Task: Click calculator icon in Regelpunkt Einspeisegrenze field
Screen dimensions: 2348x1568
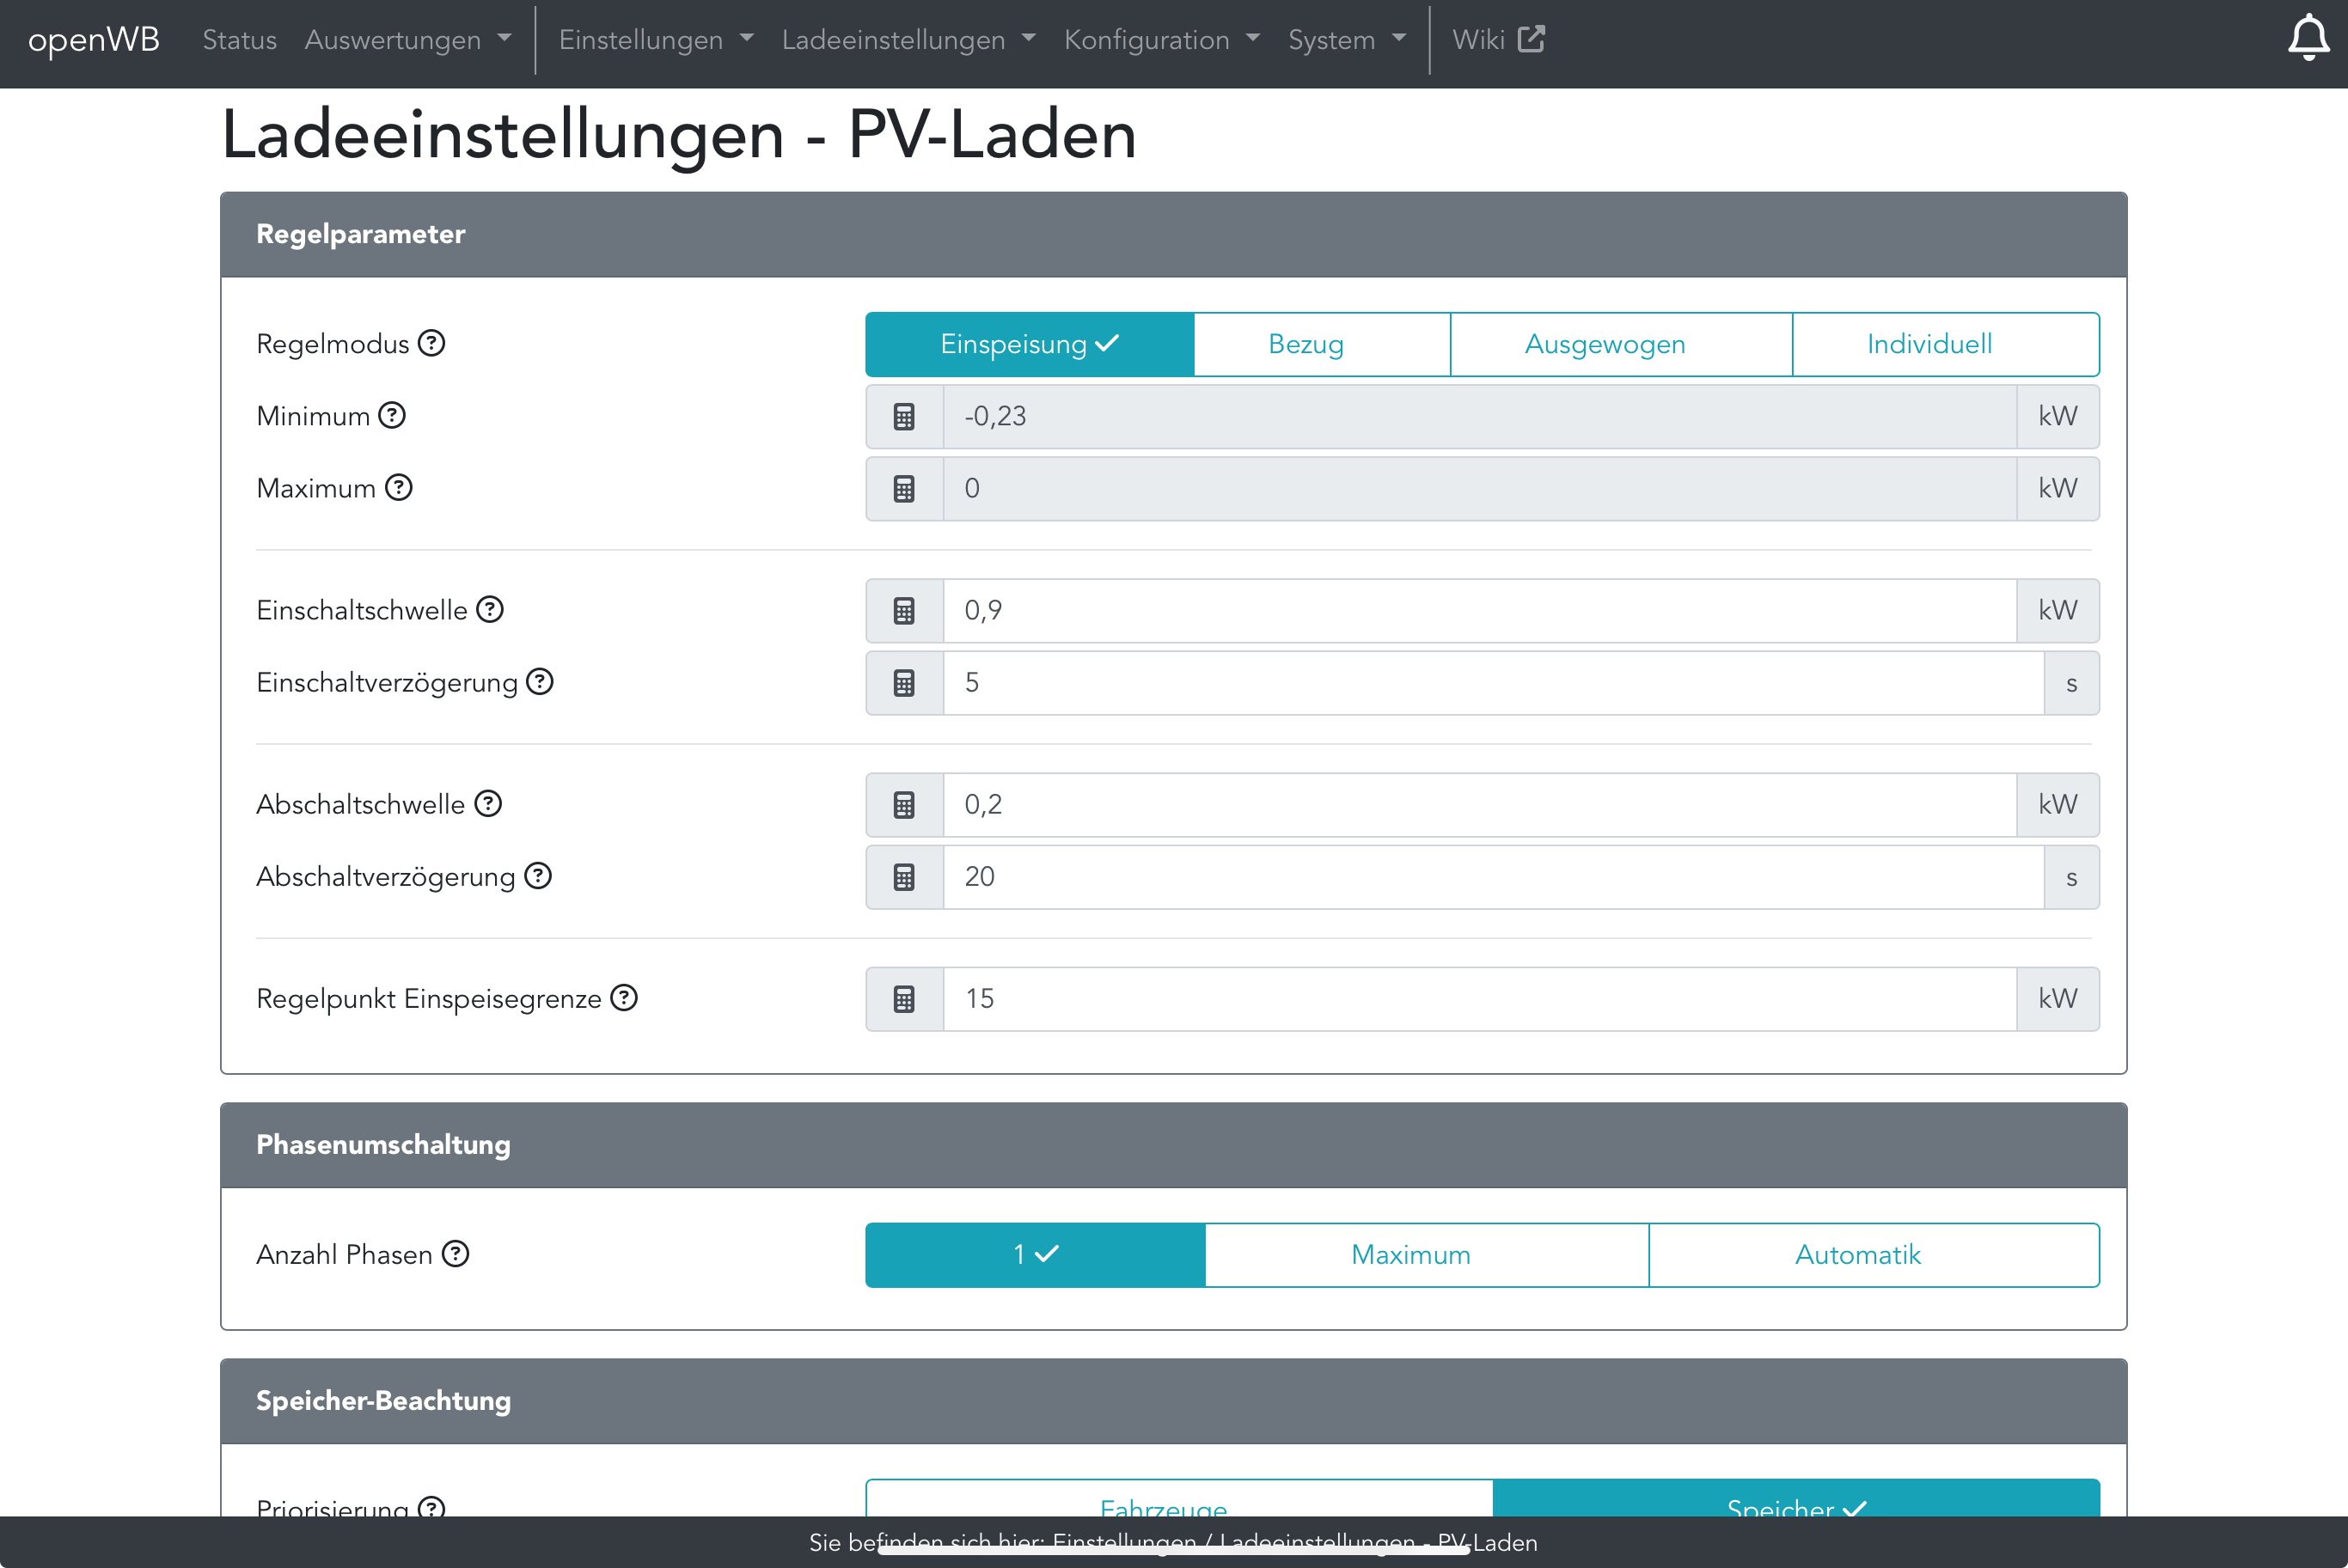Action: 904,999
